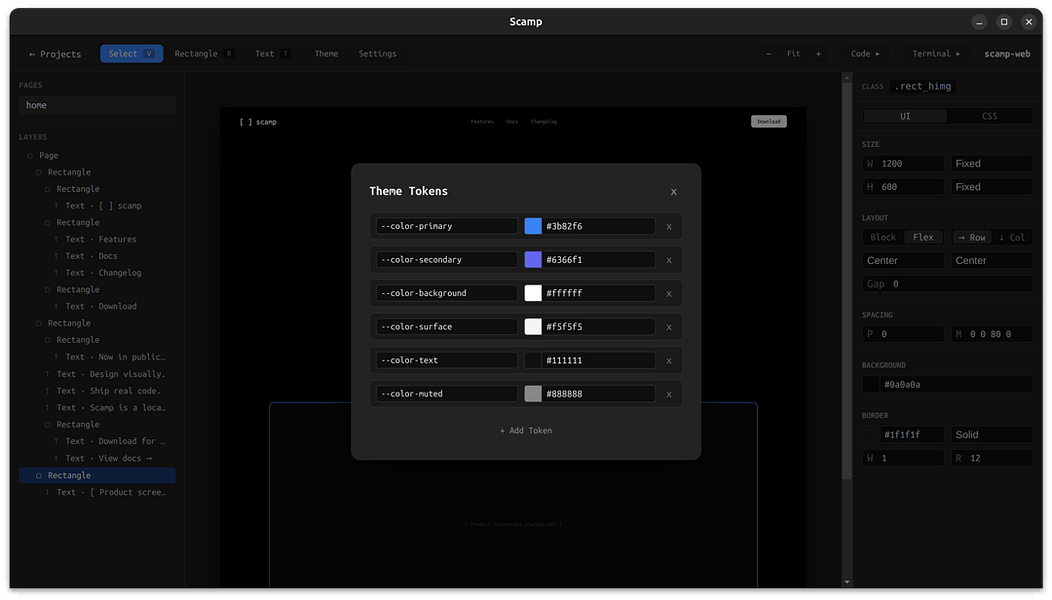Open the border #1f1f1f color swatch
Screen dimensions: 1052x600
[x=871, y=435]
